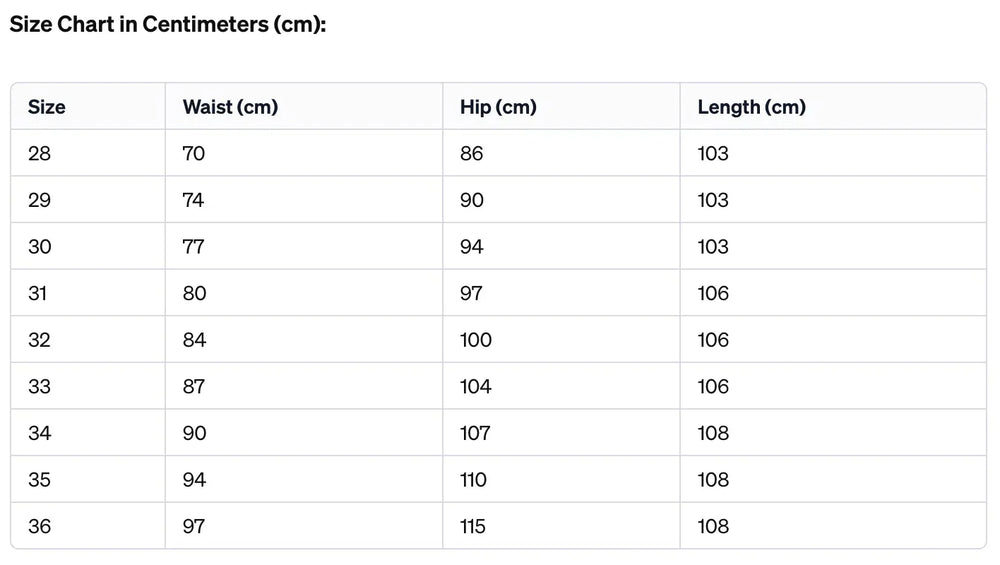Click the hip value 100 cell
The height and width of the screenshot is (565, 1000).
click(x=476, y=340)
